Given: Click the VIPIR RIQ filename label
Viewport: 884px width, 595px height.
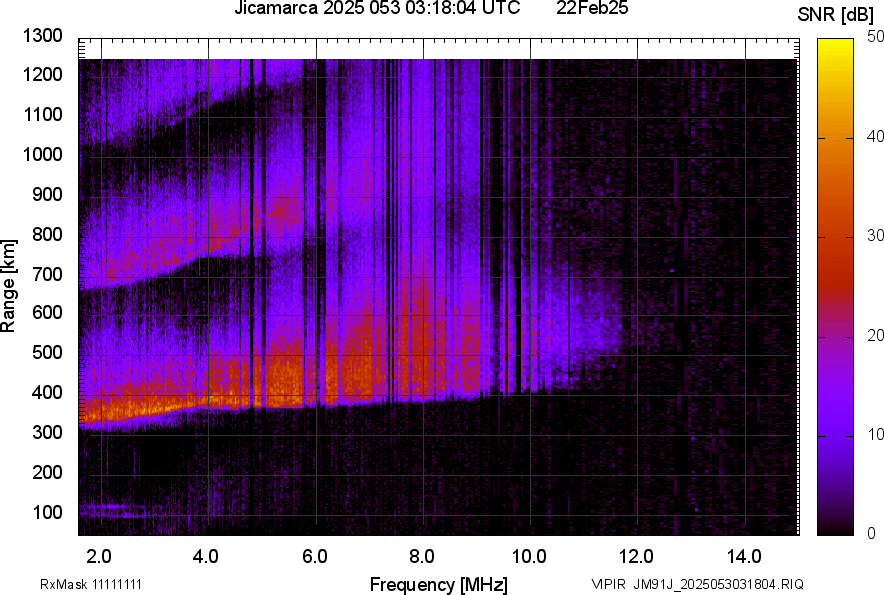Looking at the screenshot, I should [697, 584].
